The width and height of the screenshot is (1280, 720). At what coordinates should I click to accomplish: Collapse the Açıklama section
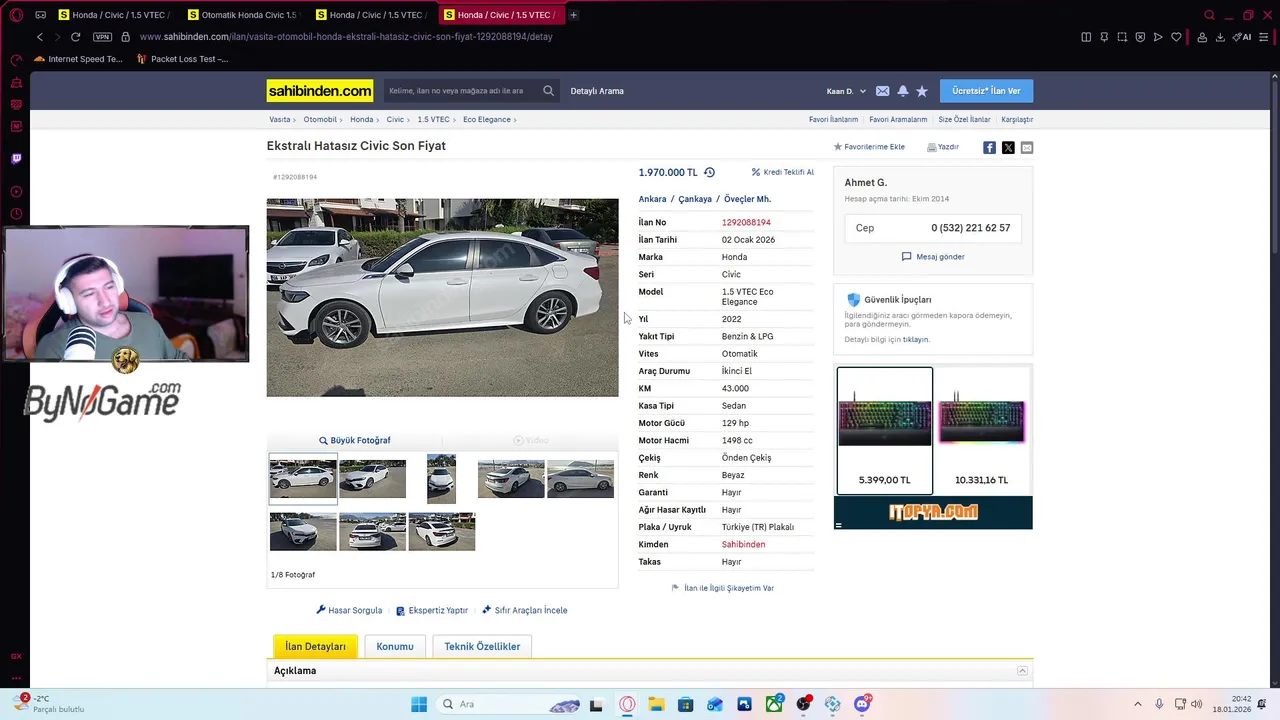pos(1022,671)
